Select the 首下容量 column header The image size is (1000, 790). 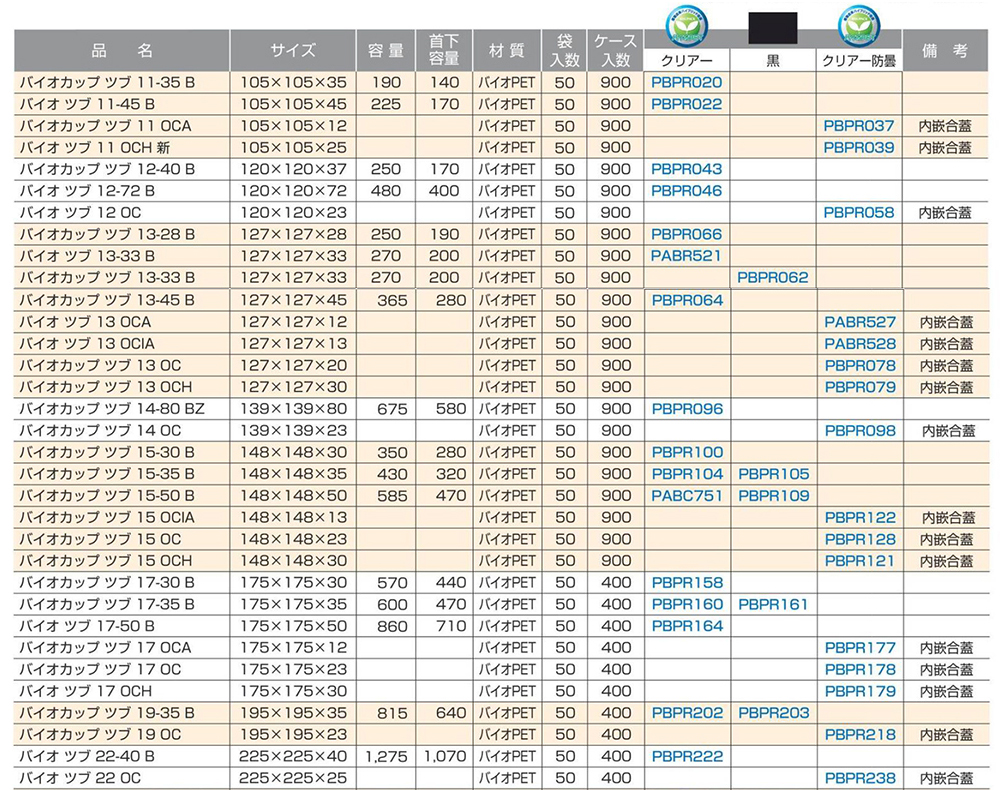[x=444, y=50]
